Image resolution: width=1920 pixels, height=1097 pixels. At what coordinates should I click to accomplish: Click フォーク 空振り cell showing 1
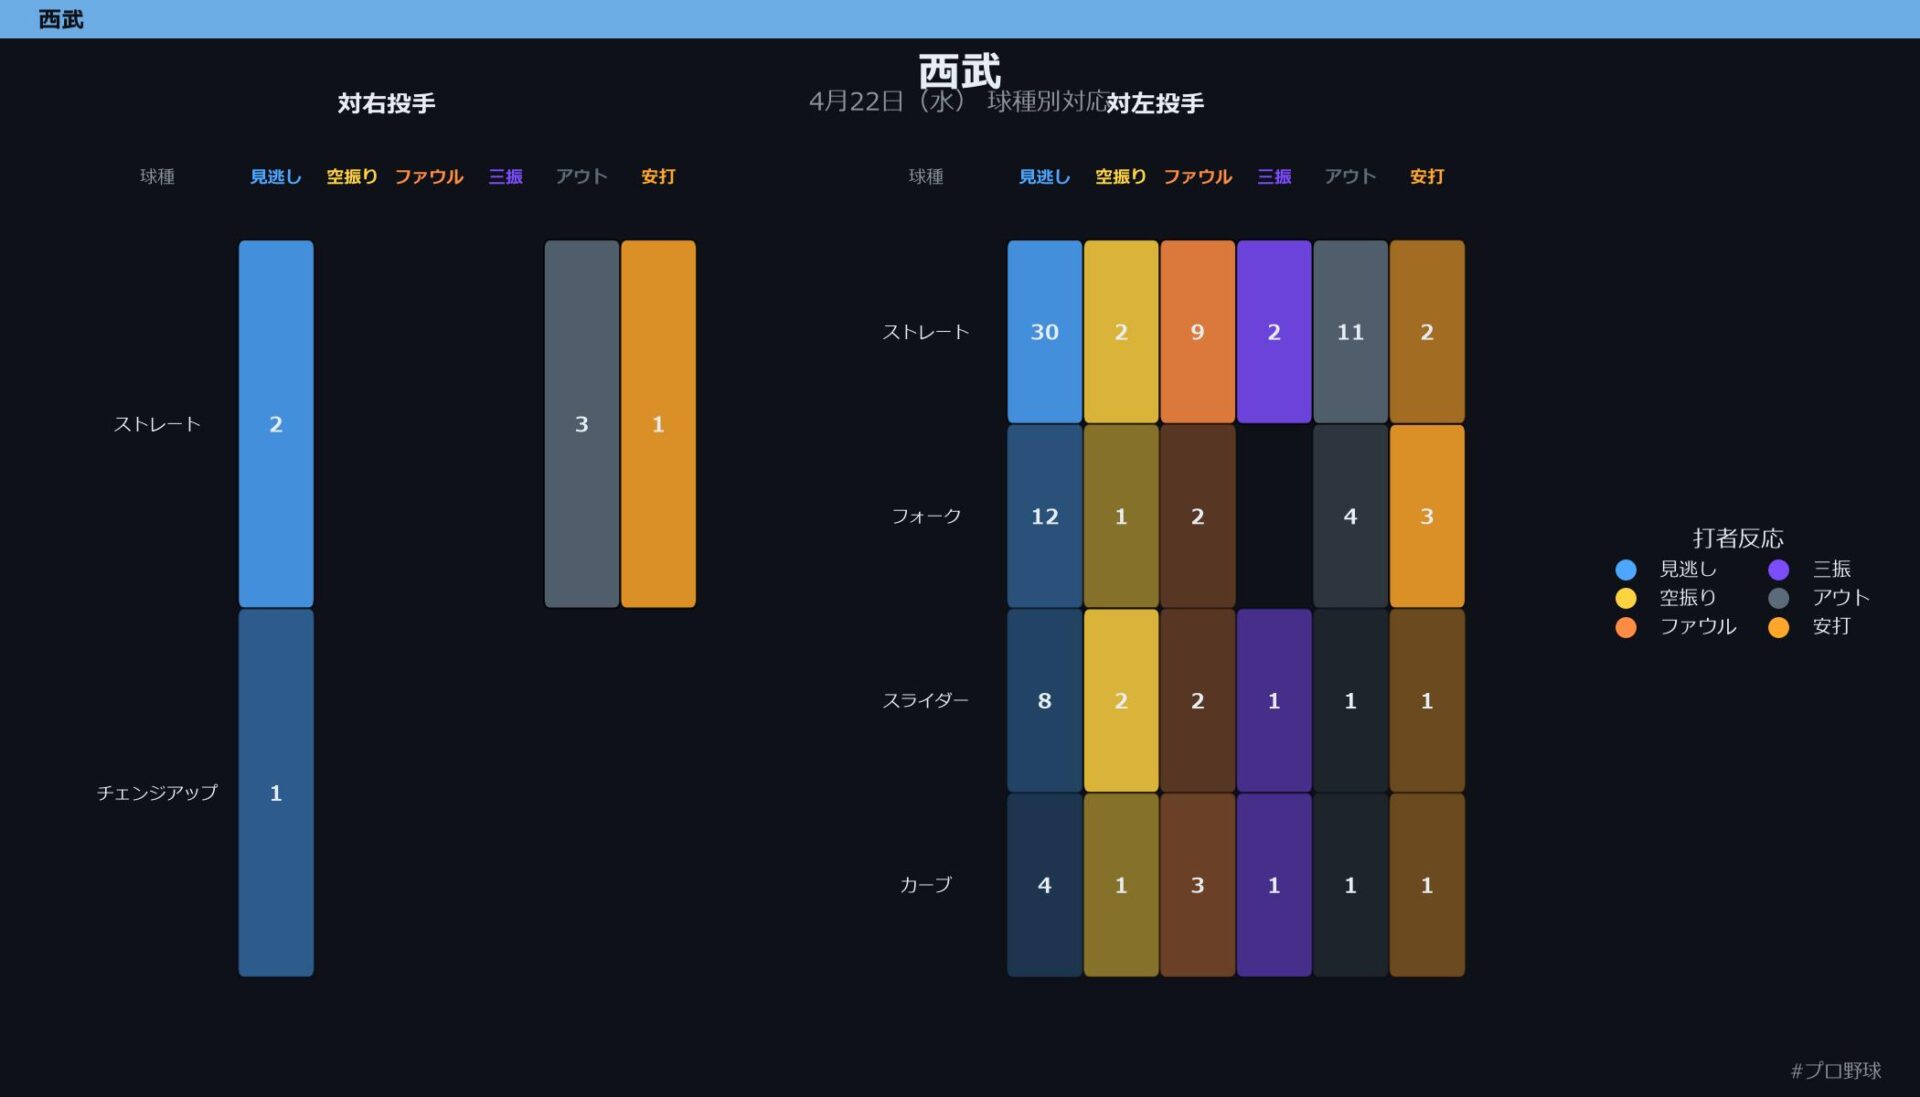tap(1121, 516)
